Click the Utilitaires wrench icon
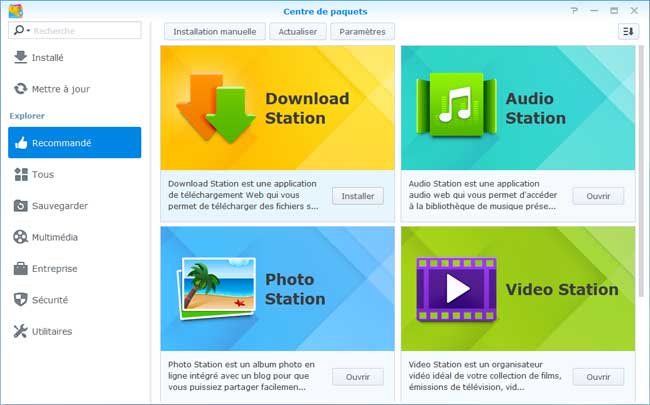This screenshot has height=405, width=650. pyautogui.click(x=20, y=331)
